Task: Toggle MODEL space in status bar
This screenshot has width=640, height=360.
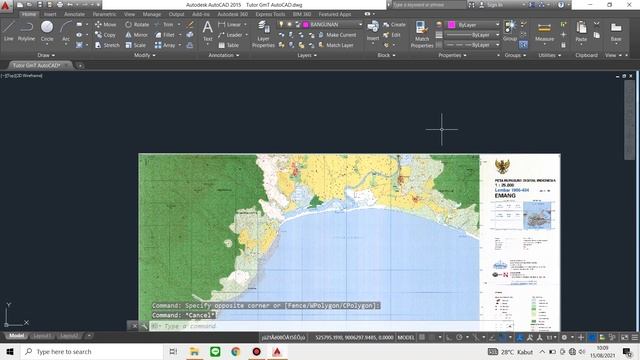Action: tap(406, 338)
